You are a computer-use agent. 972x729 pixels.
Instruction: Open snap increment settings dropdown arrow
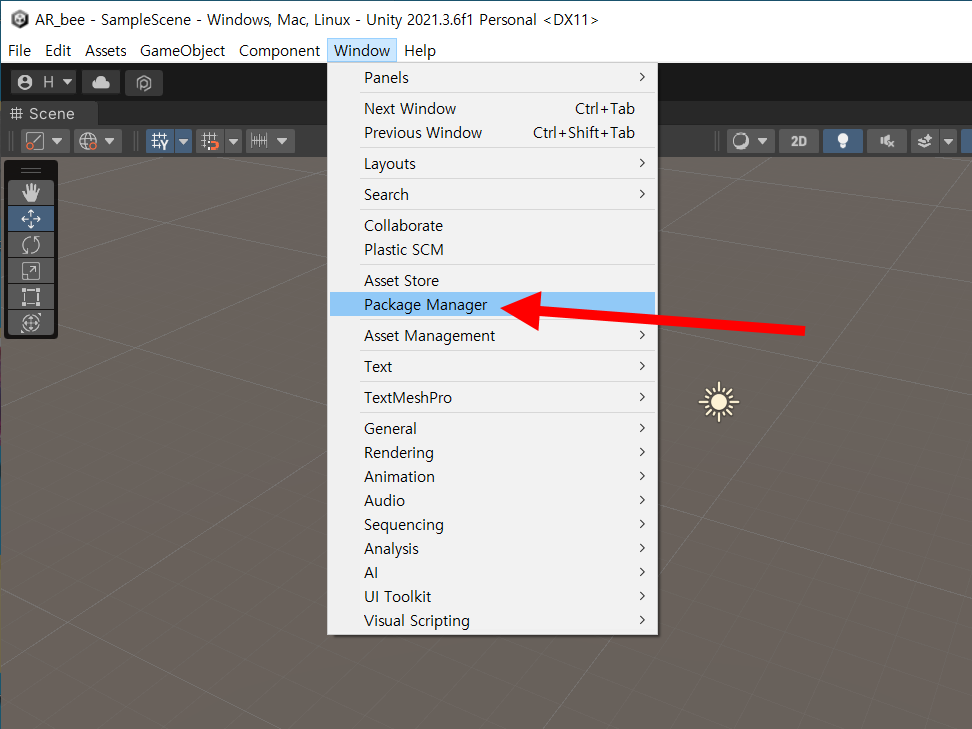coord(282,141)
